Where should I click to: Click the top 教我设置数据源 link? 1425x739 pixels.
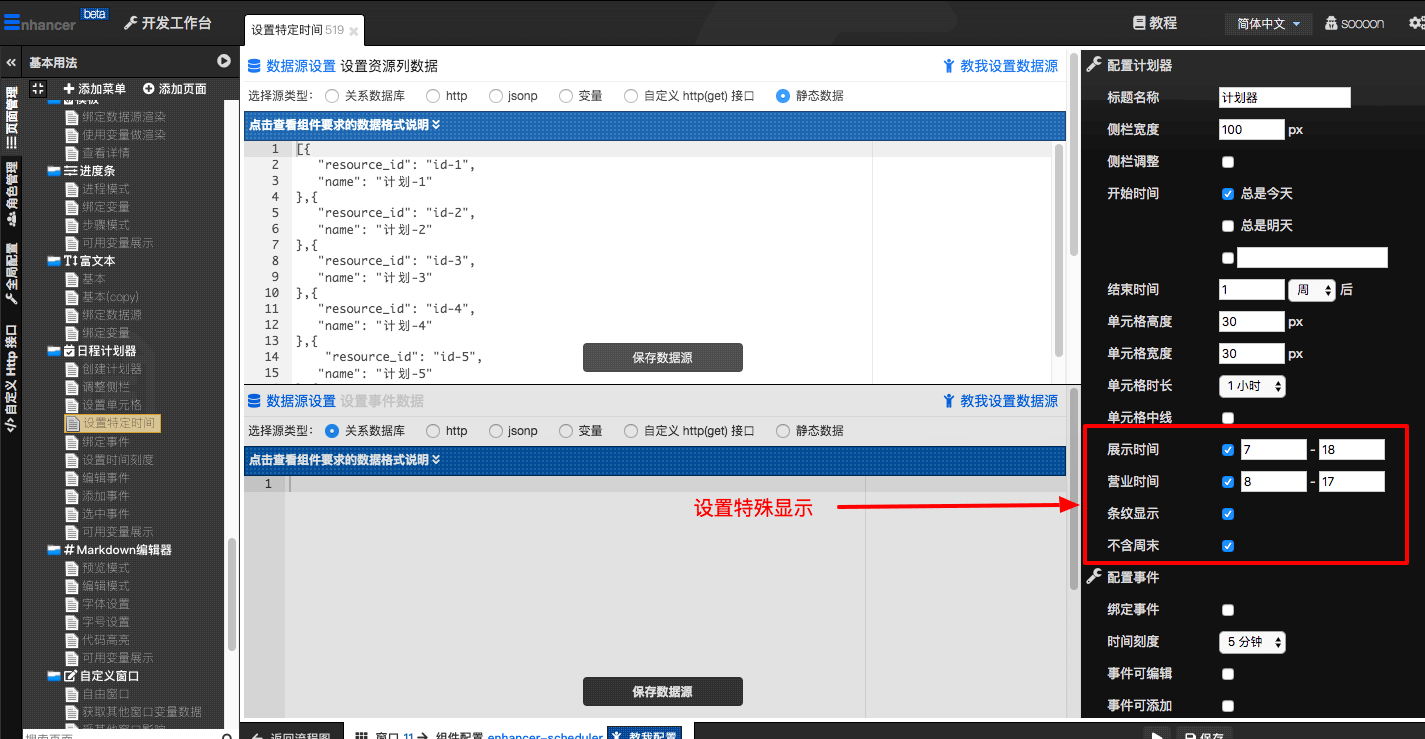(x=1000, y=66)
